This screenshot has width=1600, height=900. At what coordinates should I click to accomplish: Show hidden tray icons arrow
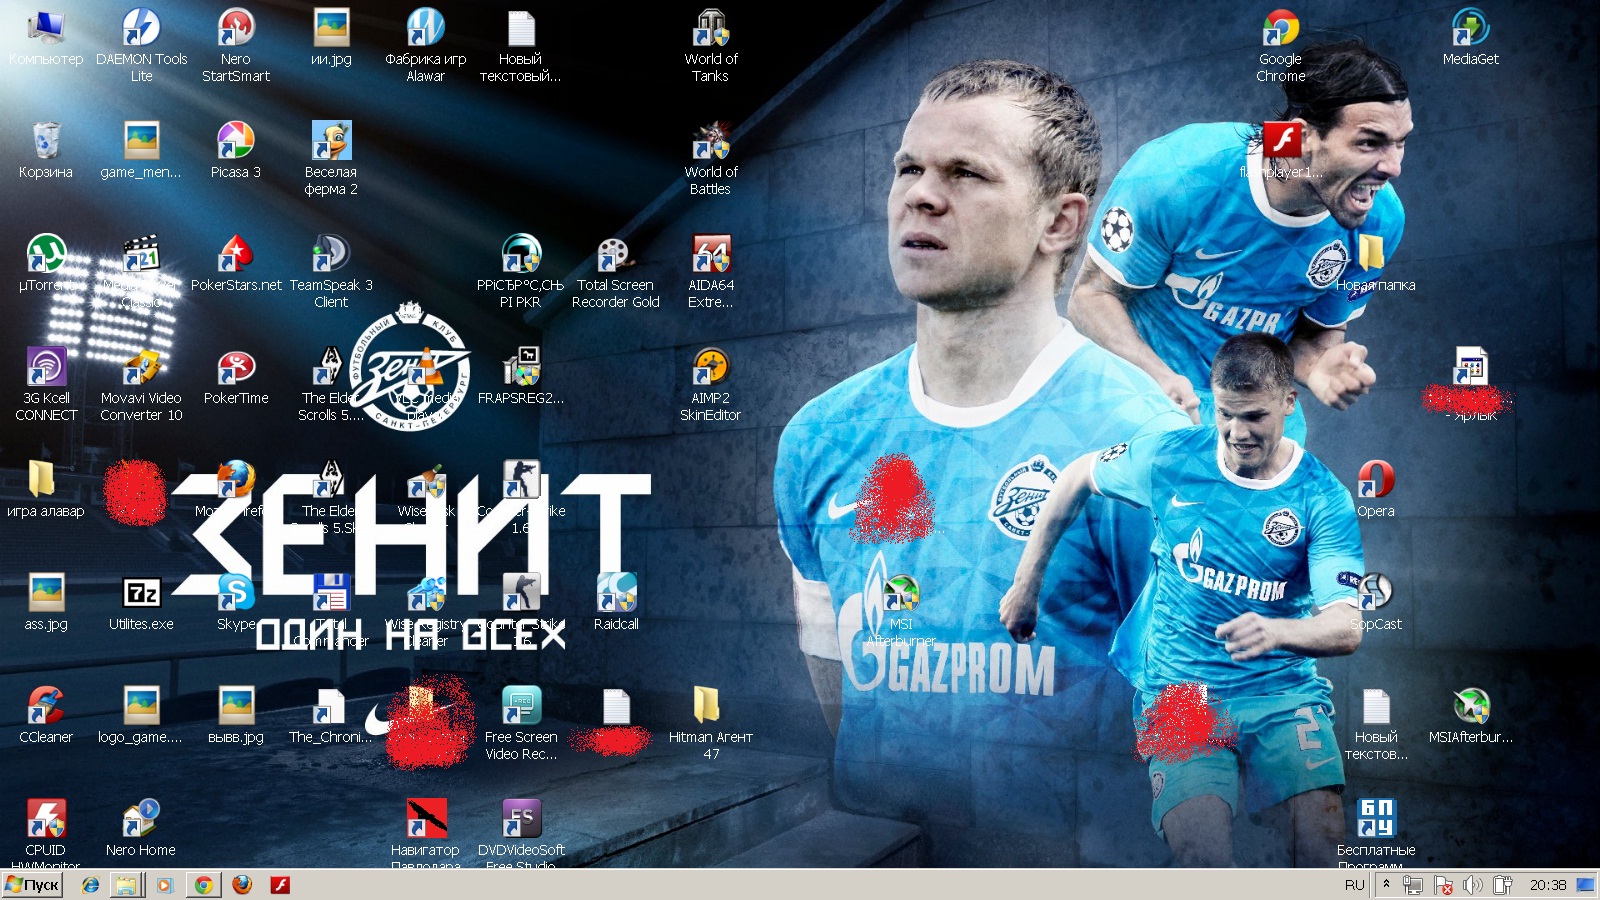pos(1386,884)
